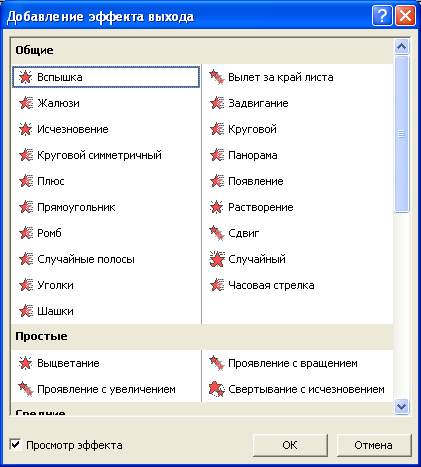
Task: Select the Жалюзи text label
Action: [59, 103]
